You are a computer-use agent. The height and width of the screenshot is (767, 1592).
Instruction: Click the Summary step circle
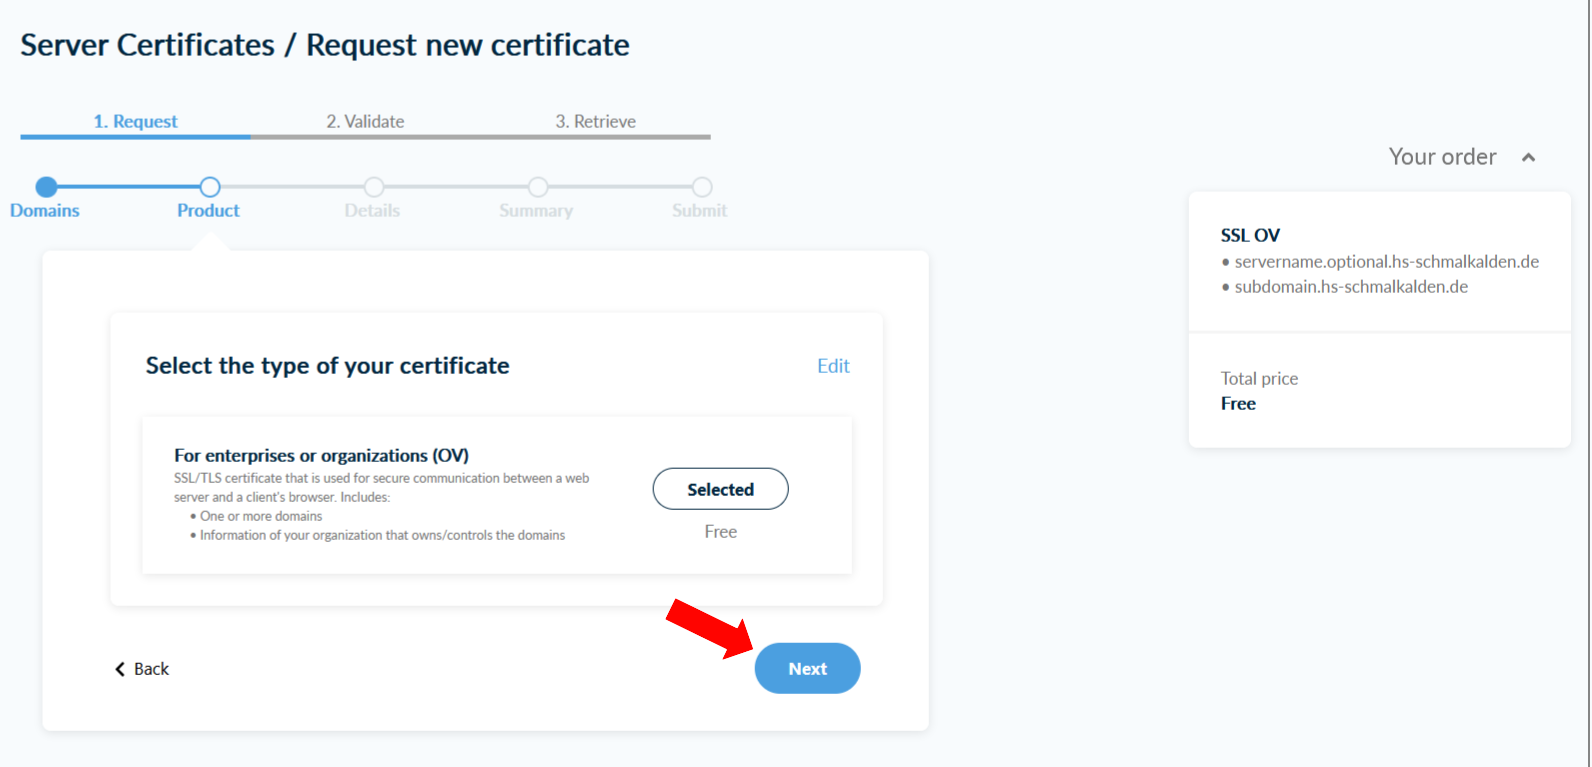[538, 187]
